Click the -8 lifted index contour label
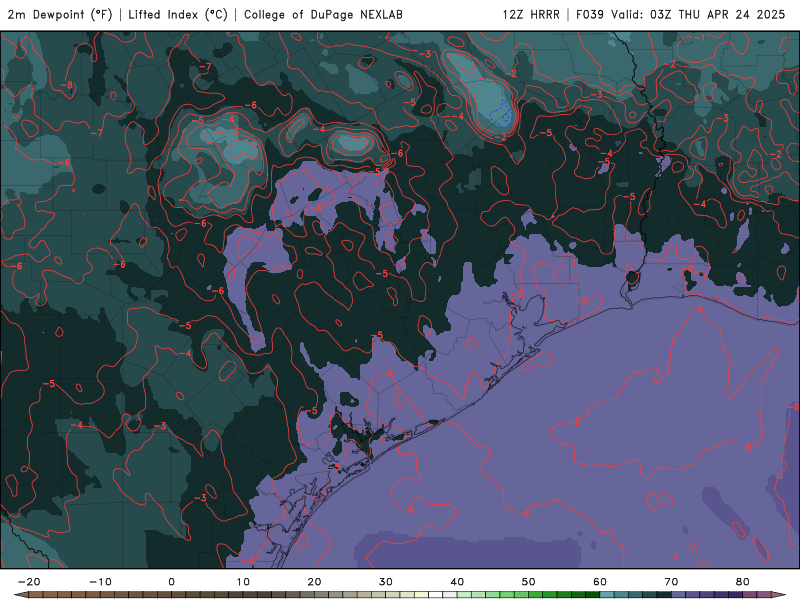Viewport: 800px width, 600px height. click(x=67, y=85)
